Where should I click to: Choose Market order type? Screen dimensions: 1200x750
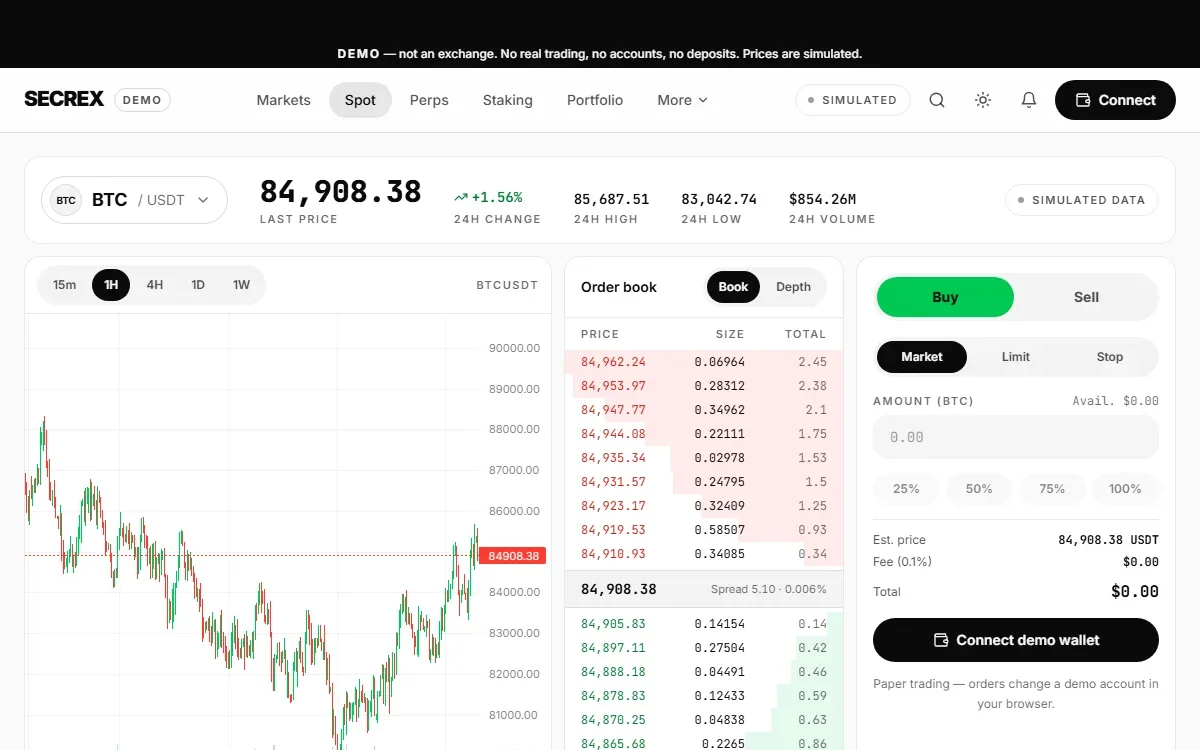922,357
